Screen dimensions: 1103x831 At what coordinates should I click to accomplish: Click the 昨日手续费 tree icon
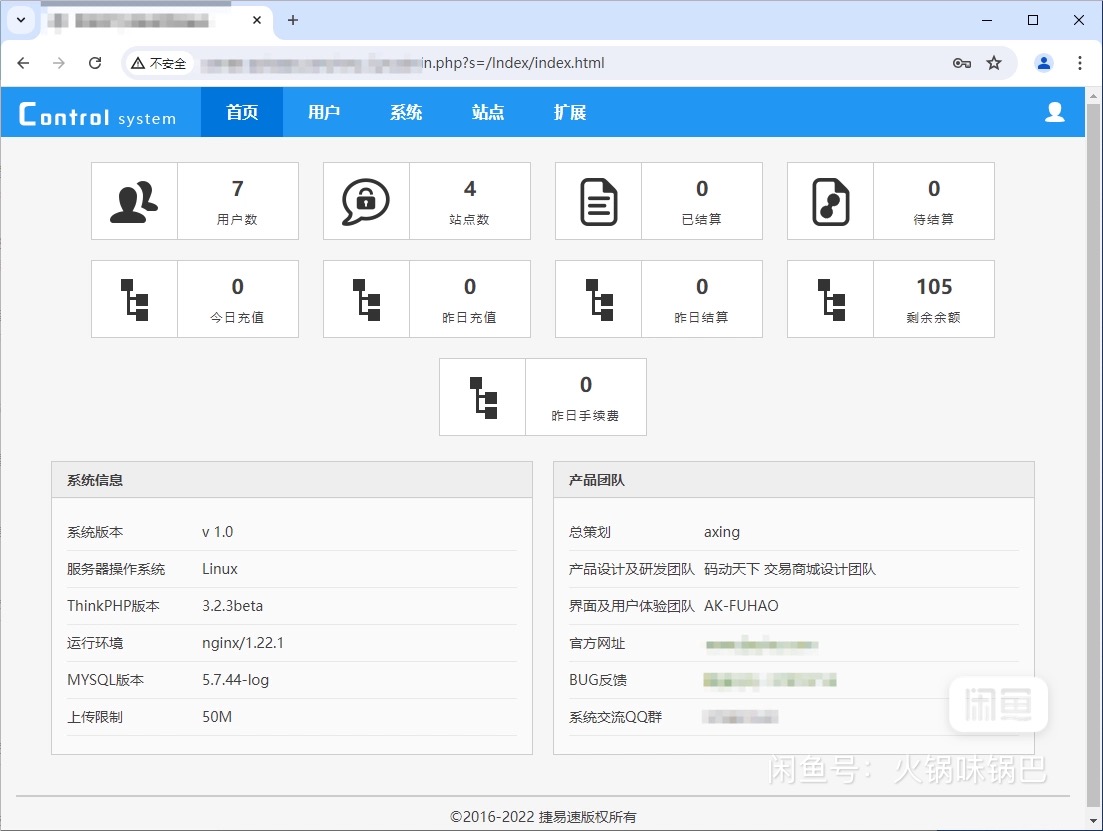click(x=481, y=396)
